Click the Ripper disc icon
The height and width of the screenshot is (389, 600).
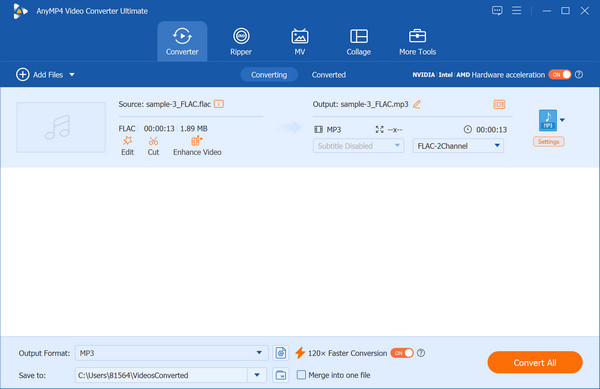pyautogui.click(x=241, y=36)
